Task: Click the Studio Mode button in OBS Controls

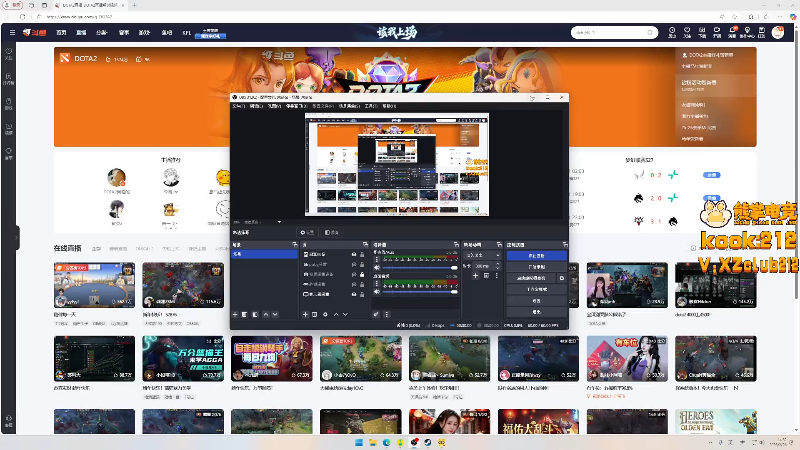Action: click(537, 289)
